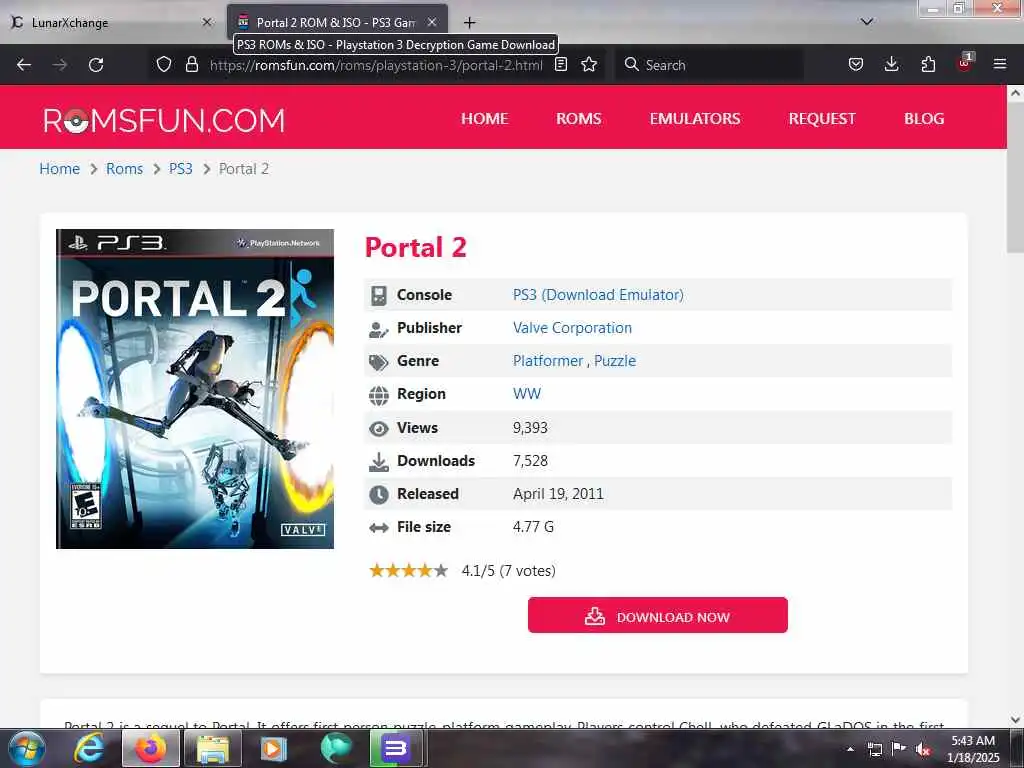Click the ROMSFUN.COM logo

[164, 120]
